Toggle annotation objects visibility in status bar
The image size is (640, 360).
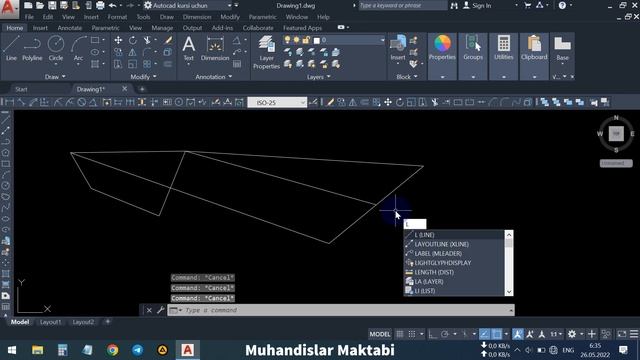tap(518, 334)
